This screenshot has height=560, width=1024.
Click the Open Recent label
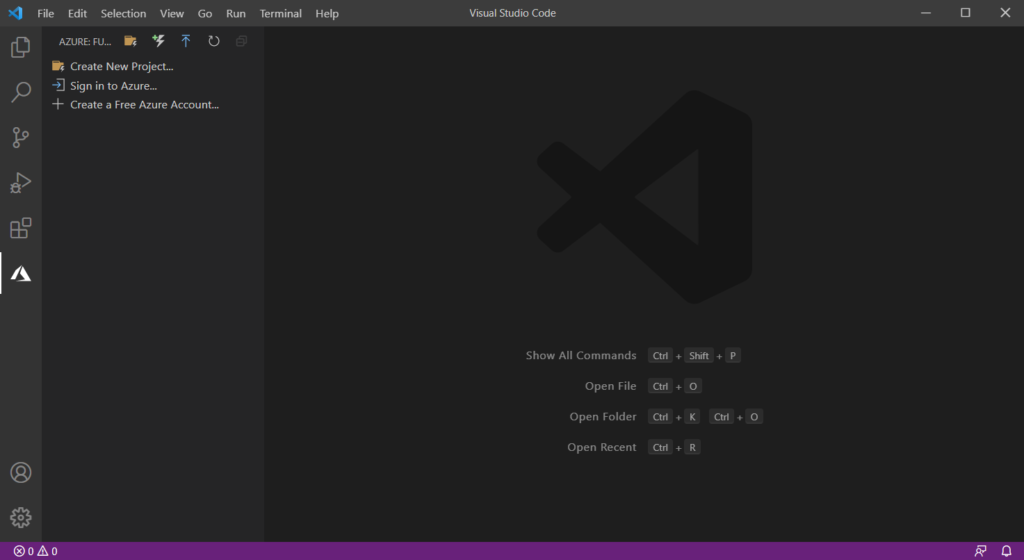(x=601, y=447)
